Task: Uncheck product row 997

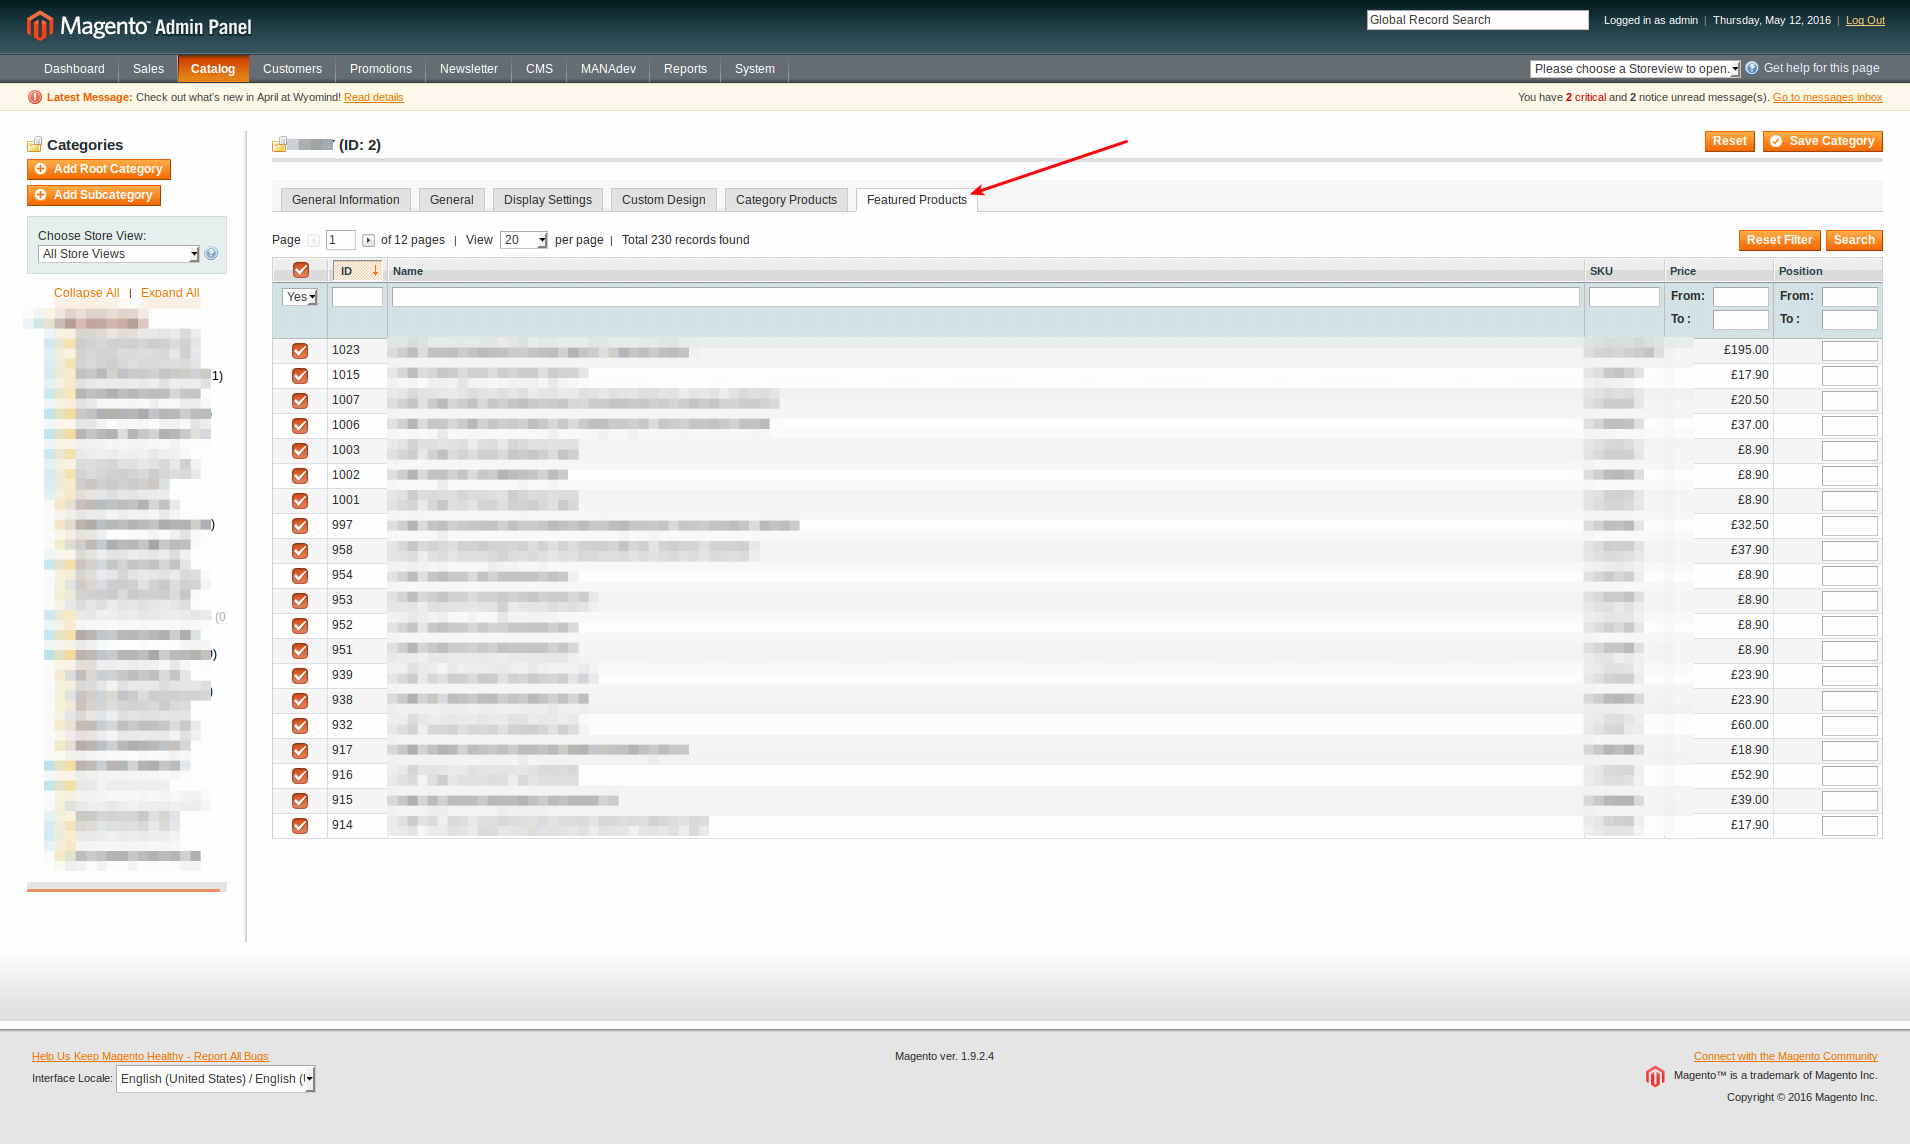Action: 300,526
